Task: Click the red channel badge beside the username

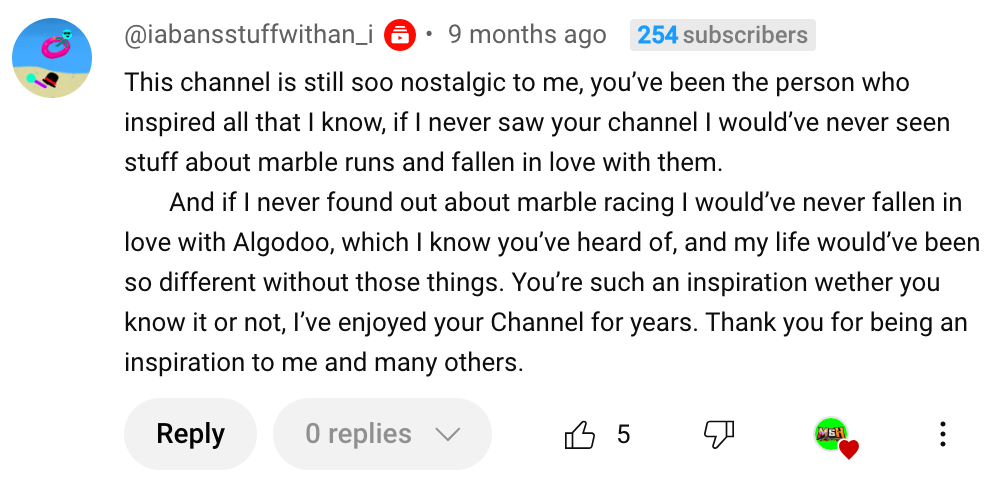Action: 400,35
